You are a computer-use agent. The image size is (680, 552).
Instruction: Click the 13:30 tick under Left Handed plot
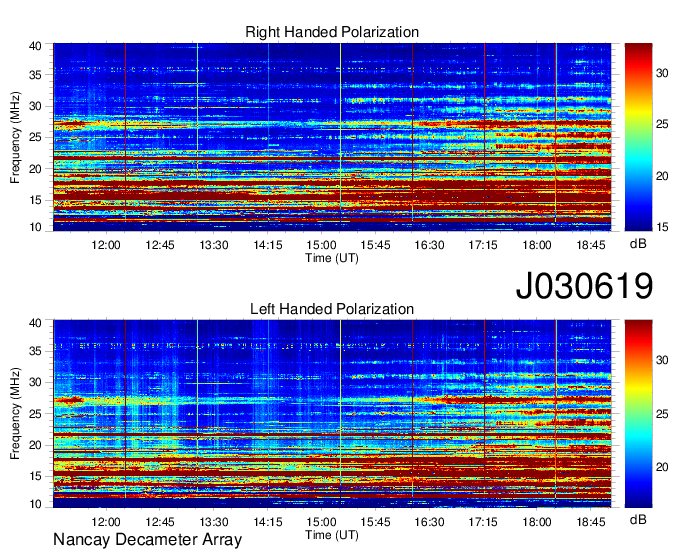(x=214, y=522)
